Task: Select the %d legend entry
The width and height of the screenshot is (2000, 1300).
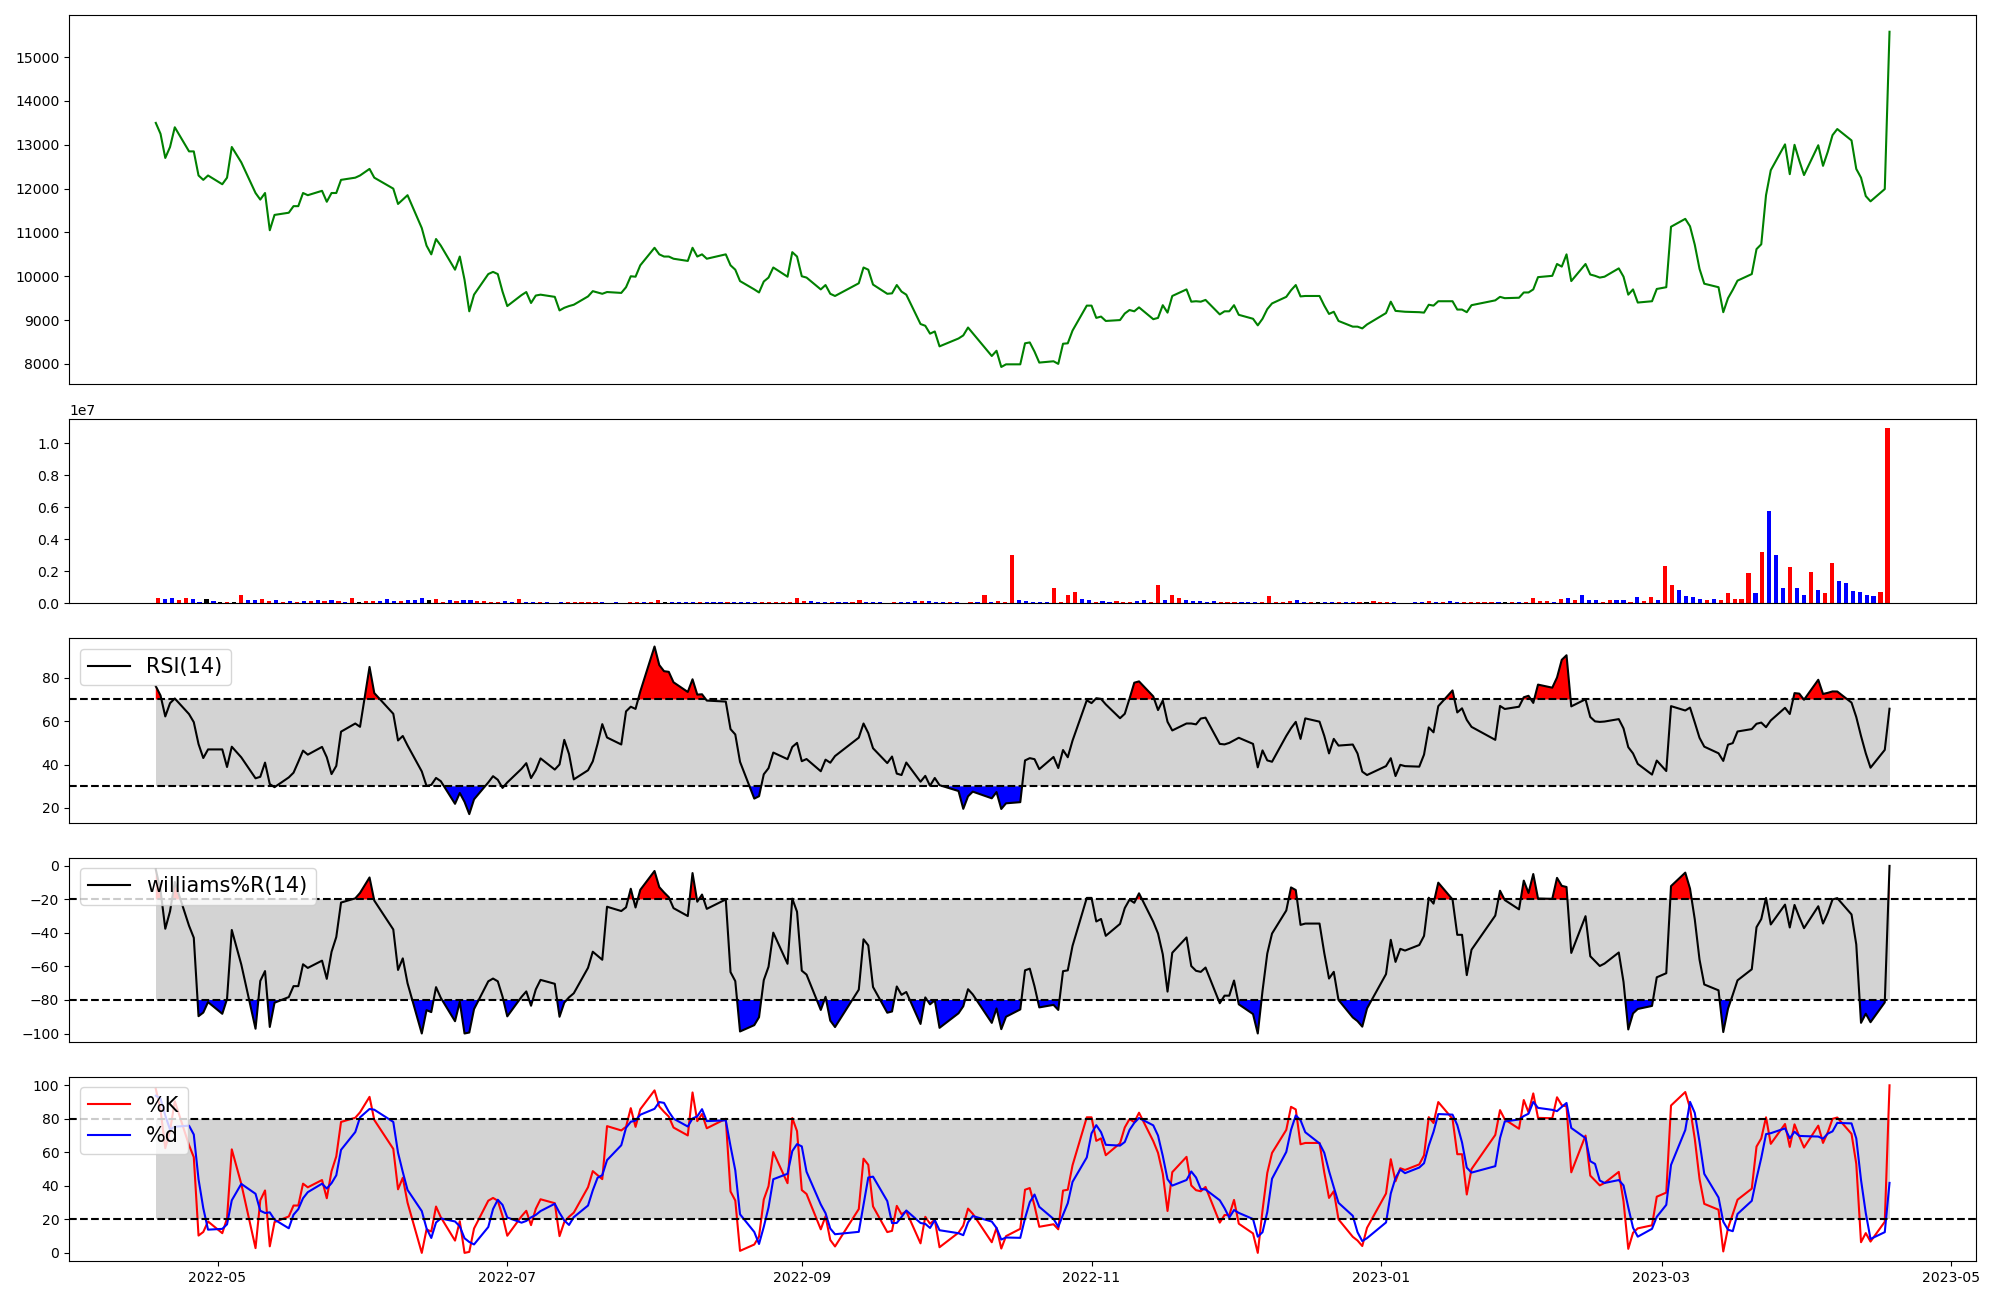Action: pyautogui.click(x=162, y=1135)
